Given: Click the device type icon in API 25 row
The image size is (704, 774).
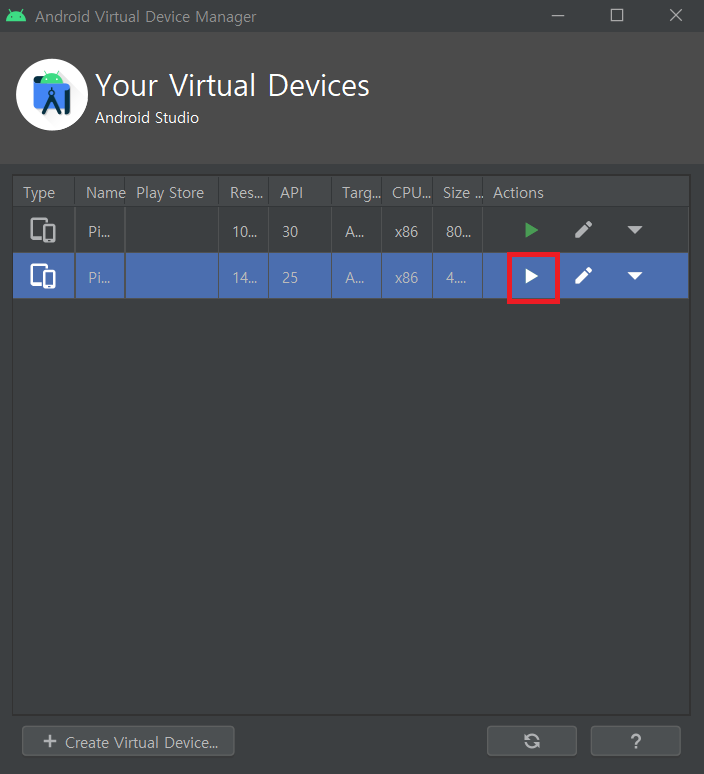Looking at the screenshot, I should click(43, 276).
